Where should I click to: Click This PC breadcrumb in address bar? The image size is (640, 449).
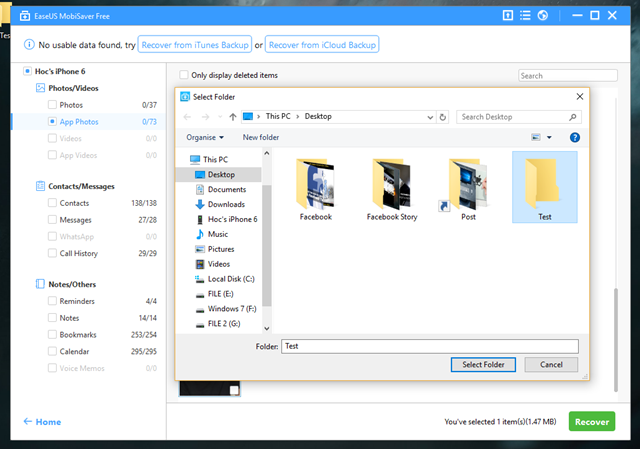coord(278,116)
